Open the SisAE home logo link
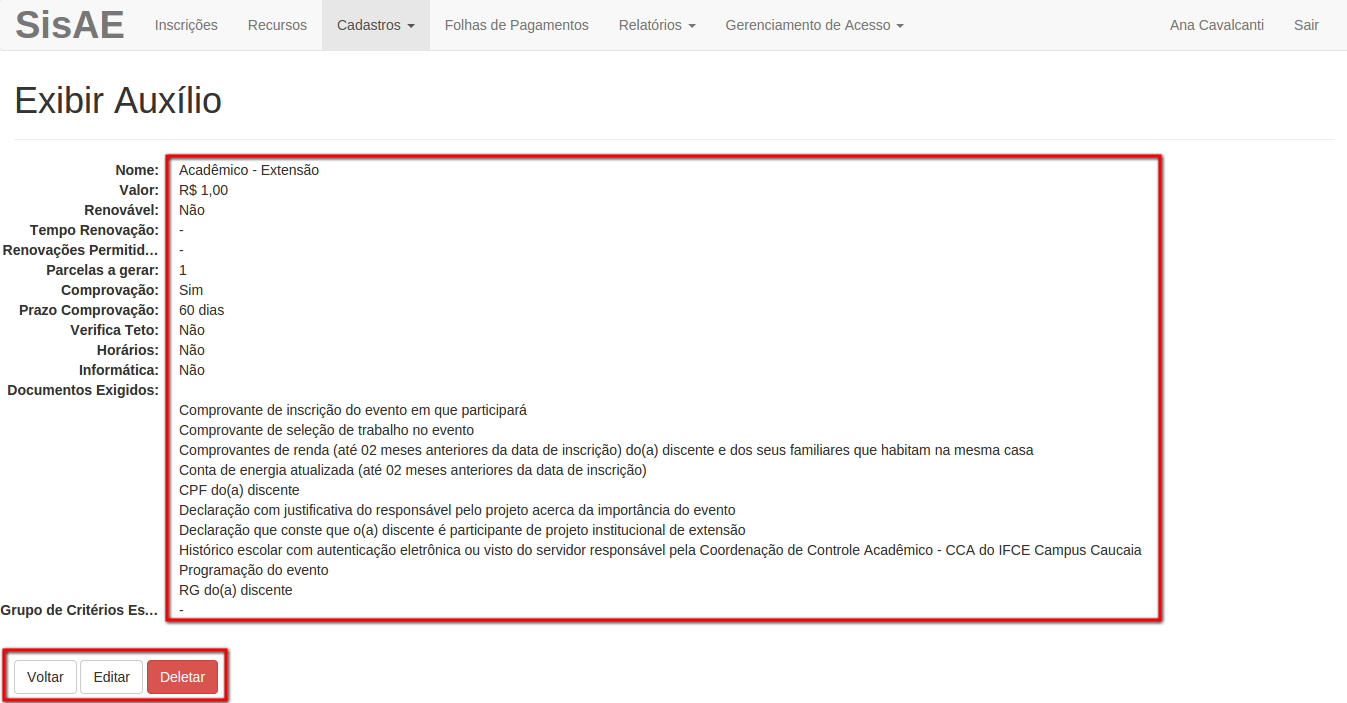1347x703 pixels. pos(70,25)
